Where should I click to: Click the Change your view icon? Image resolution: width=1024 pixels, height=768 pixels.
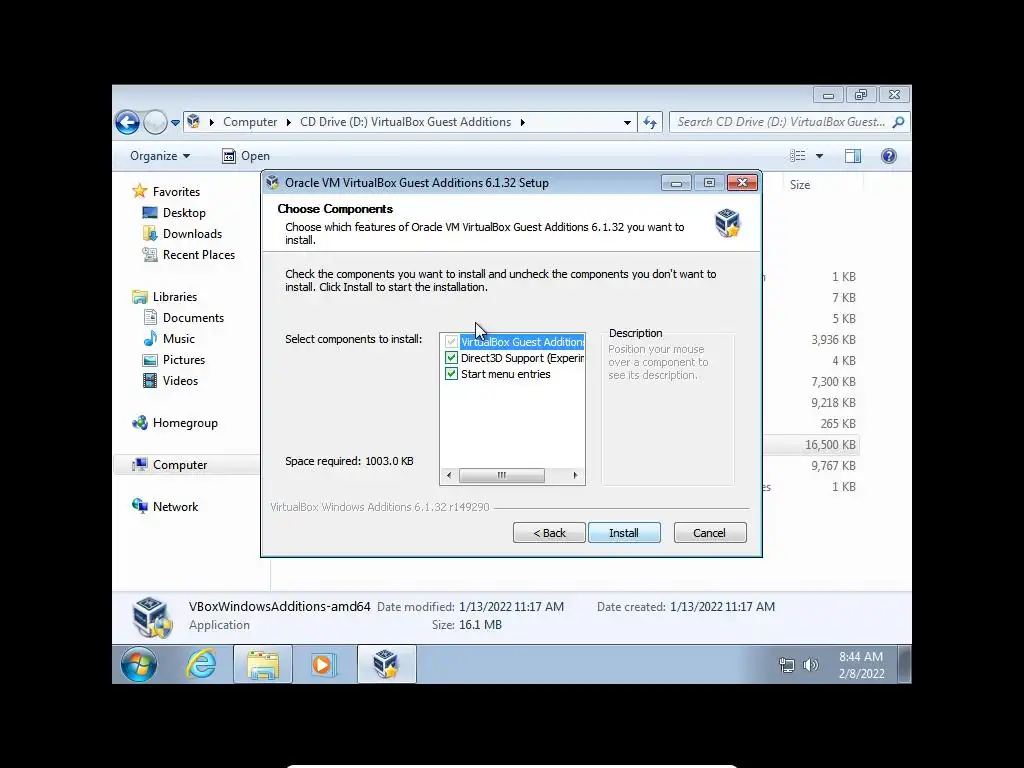tap(797, 156)
